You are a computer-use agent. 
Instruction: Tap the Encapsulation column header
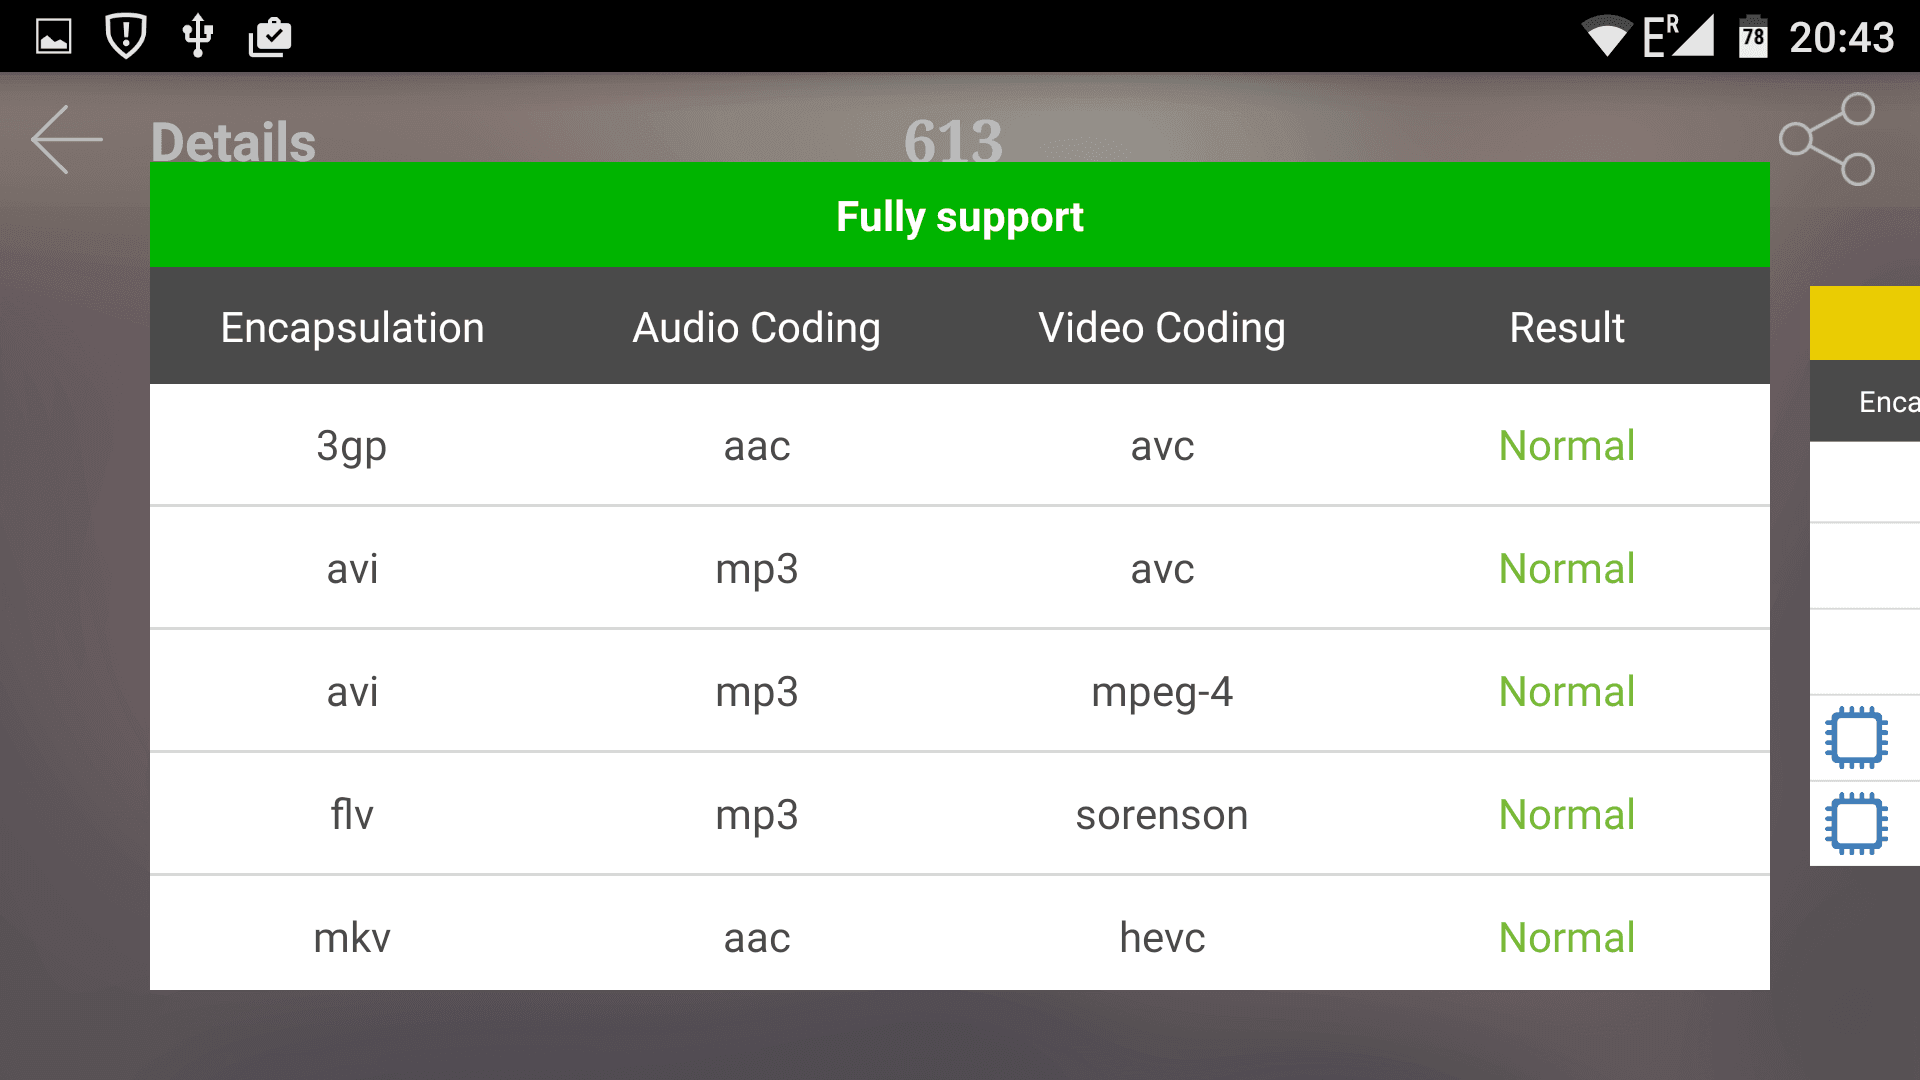pos(352,328)
